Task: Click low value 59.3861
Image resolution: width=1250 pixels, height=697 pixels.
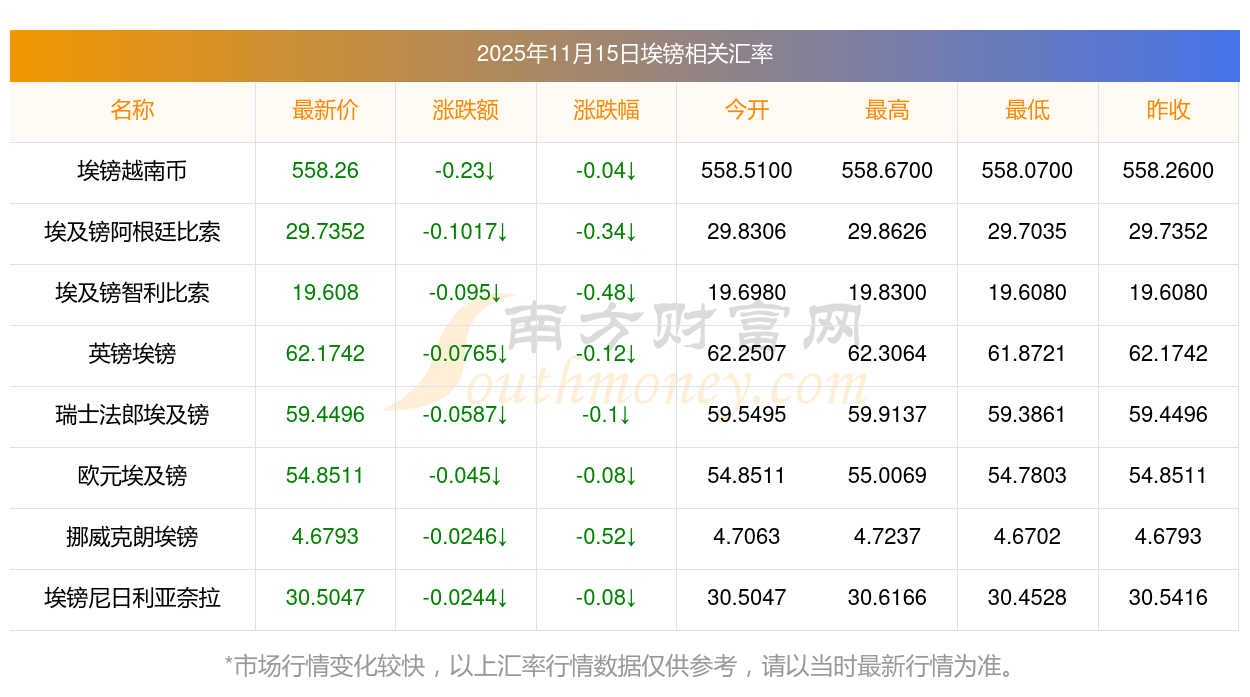Action: (1028, 415)
